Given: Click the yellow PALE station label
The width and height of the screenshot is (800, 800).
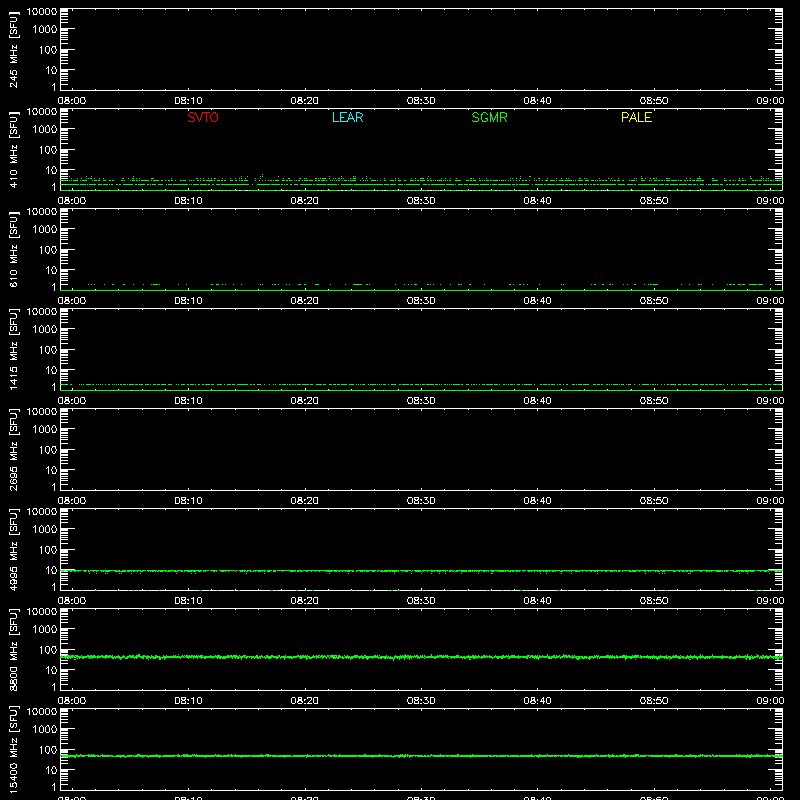Looking at the screenshot, I should point(636,117).
